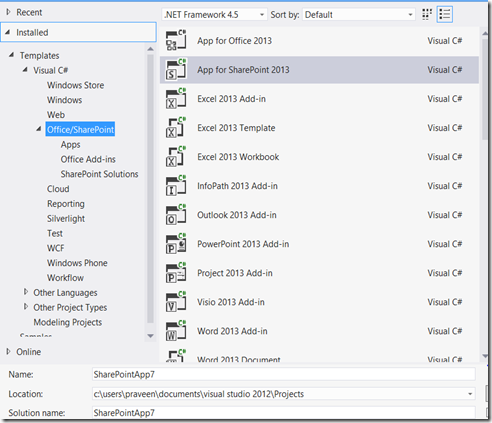Select the Web template category
This screenshot has width=492, height=423.
click(x=56, y=115)
